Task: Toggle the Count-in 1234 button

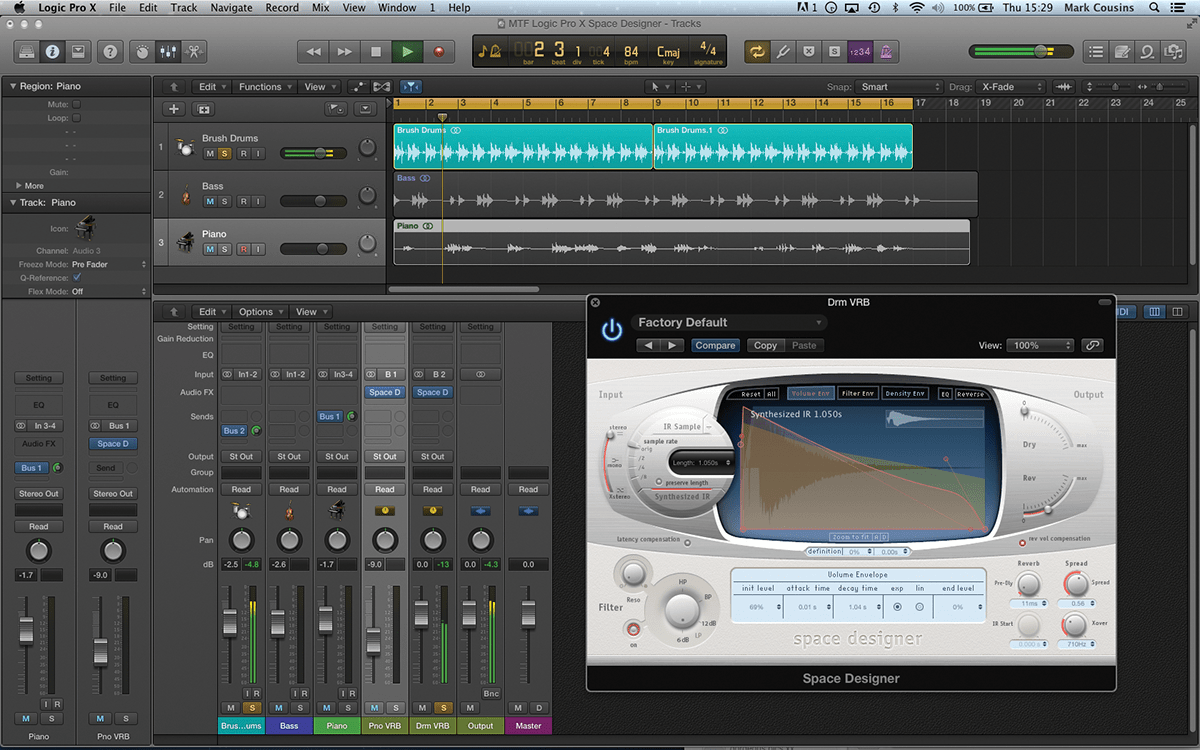Action: pyautogui.click(x=859, y=51)
